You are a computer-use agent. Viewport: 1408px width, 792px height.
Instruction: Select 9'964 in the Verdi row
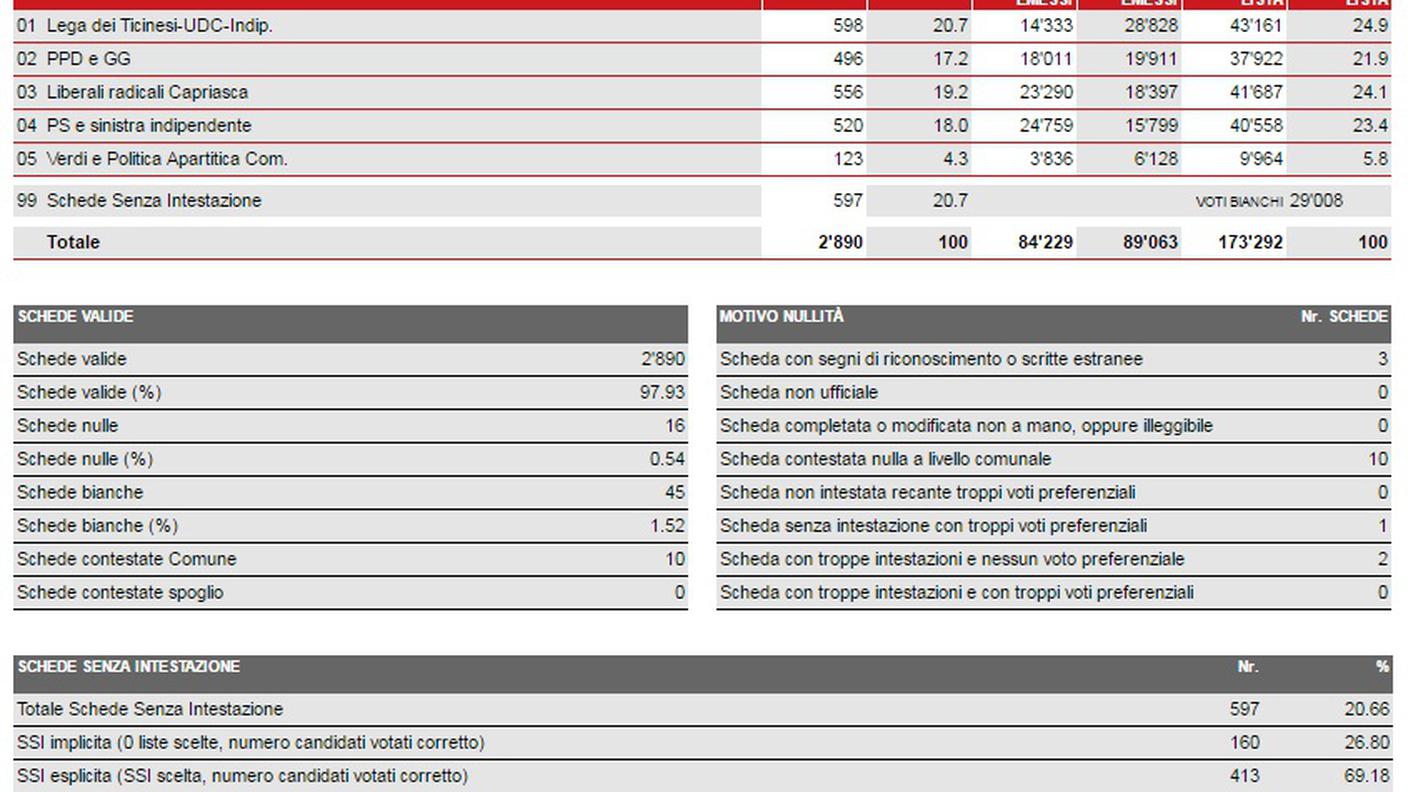1260,159
